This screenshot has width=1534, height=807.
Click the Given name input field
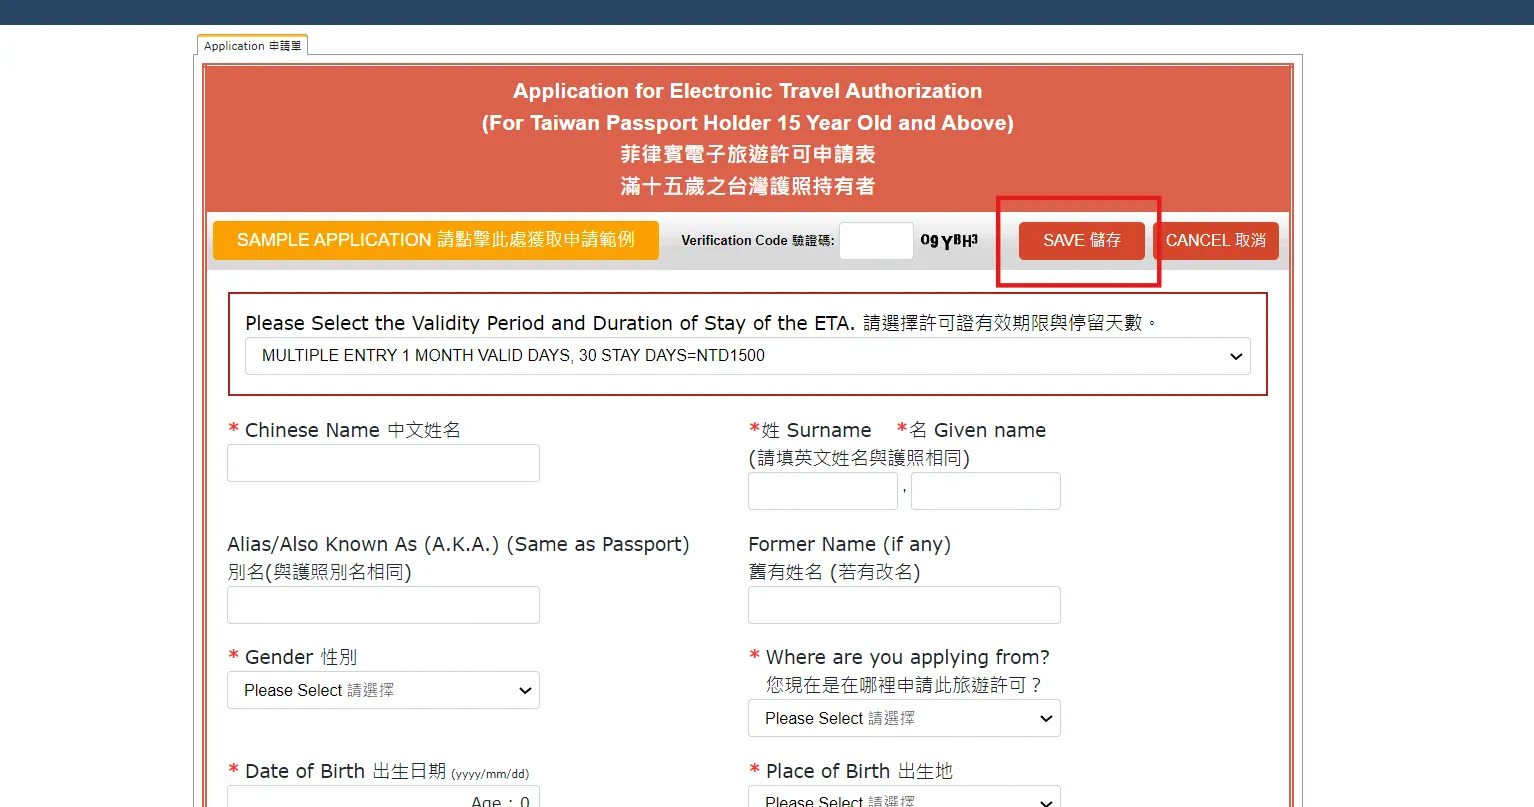pos(986,491)
